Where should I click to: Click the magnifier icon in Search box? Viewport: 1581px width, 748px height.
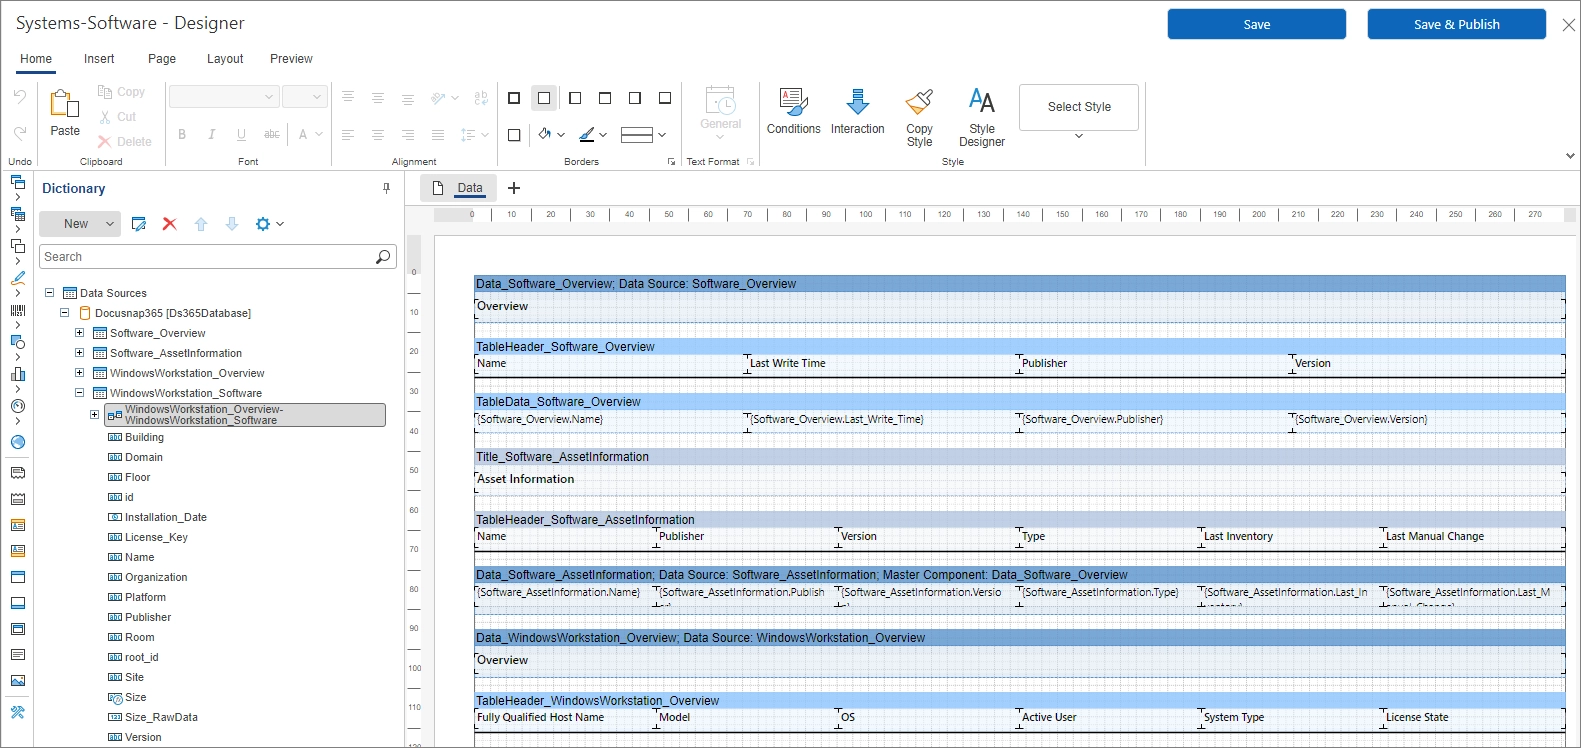[x=383, y=257]
